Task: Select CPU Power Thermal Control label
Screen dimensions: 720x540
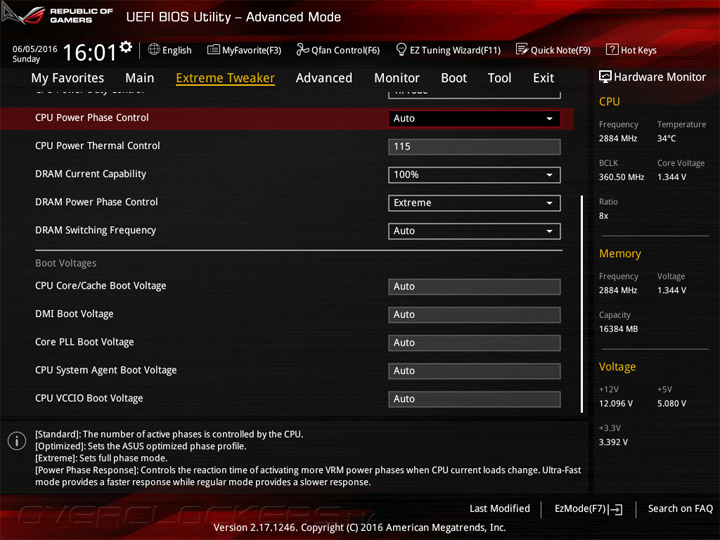Action: click(x=97, y=146)
